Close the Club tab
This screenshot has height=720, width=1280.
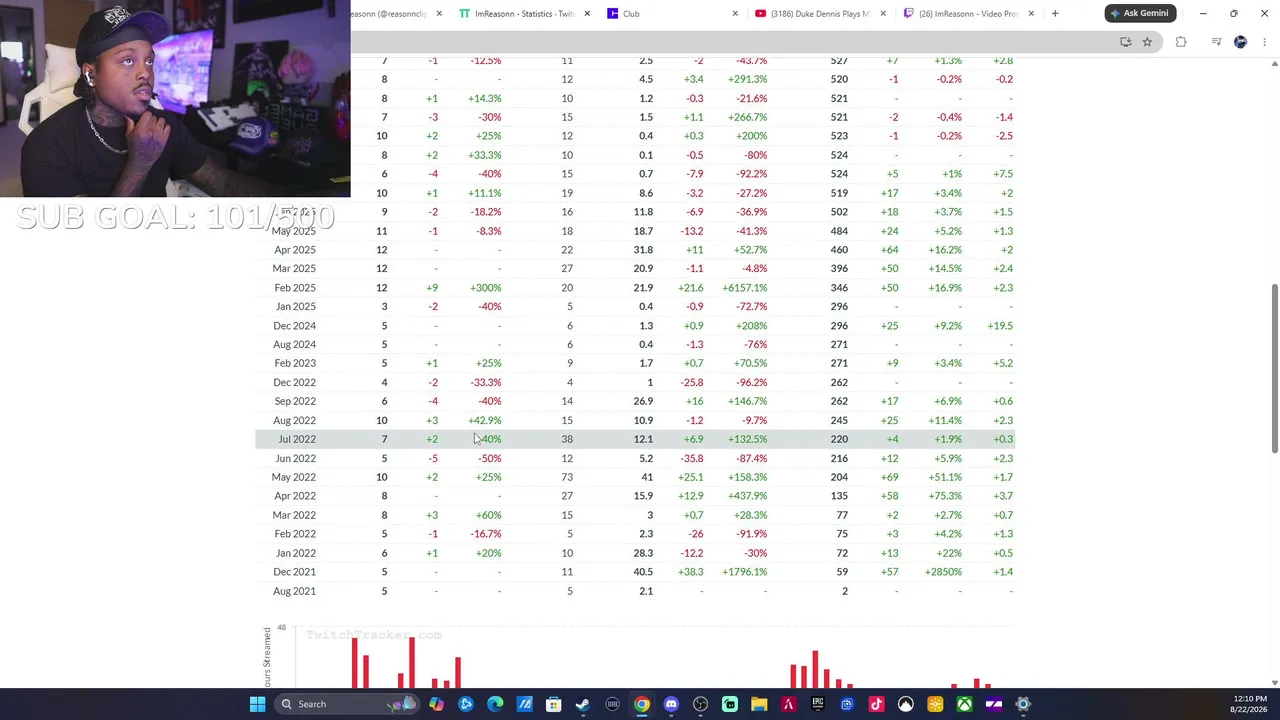(735, 14)
